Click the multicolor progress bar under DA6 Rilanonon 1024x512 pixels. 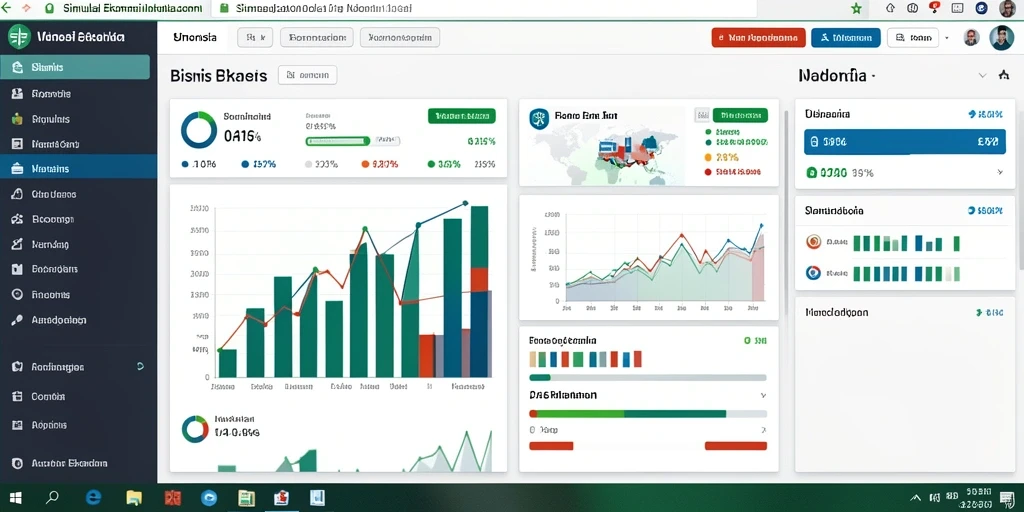tap(647, 413)
